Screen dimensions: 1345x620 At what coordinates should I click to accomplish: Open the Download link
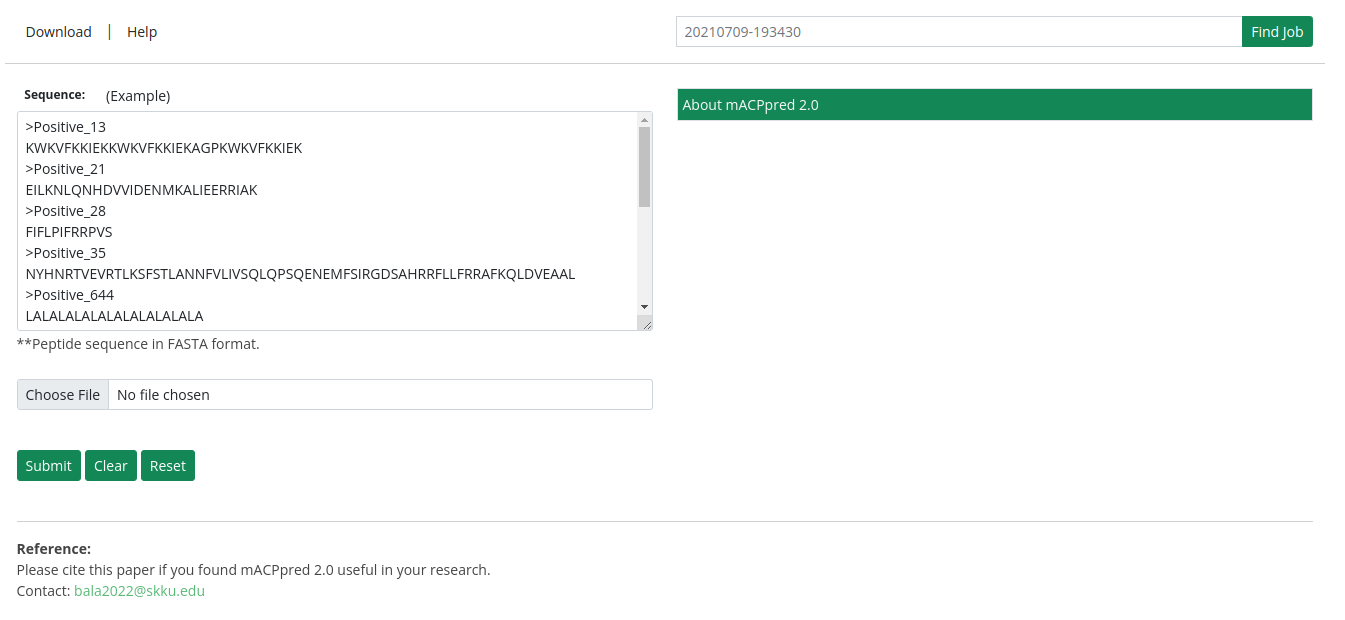(58, 32)
